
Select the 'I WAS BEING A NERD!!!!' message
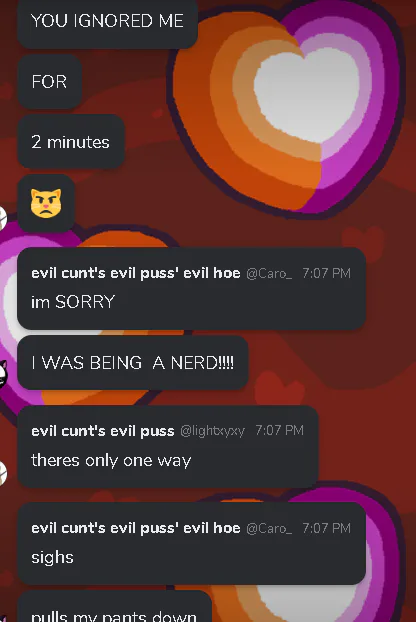[132, 363]
